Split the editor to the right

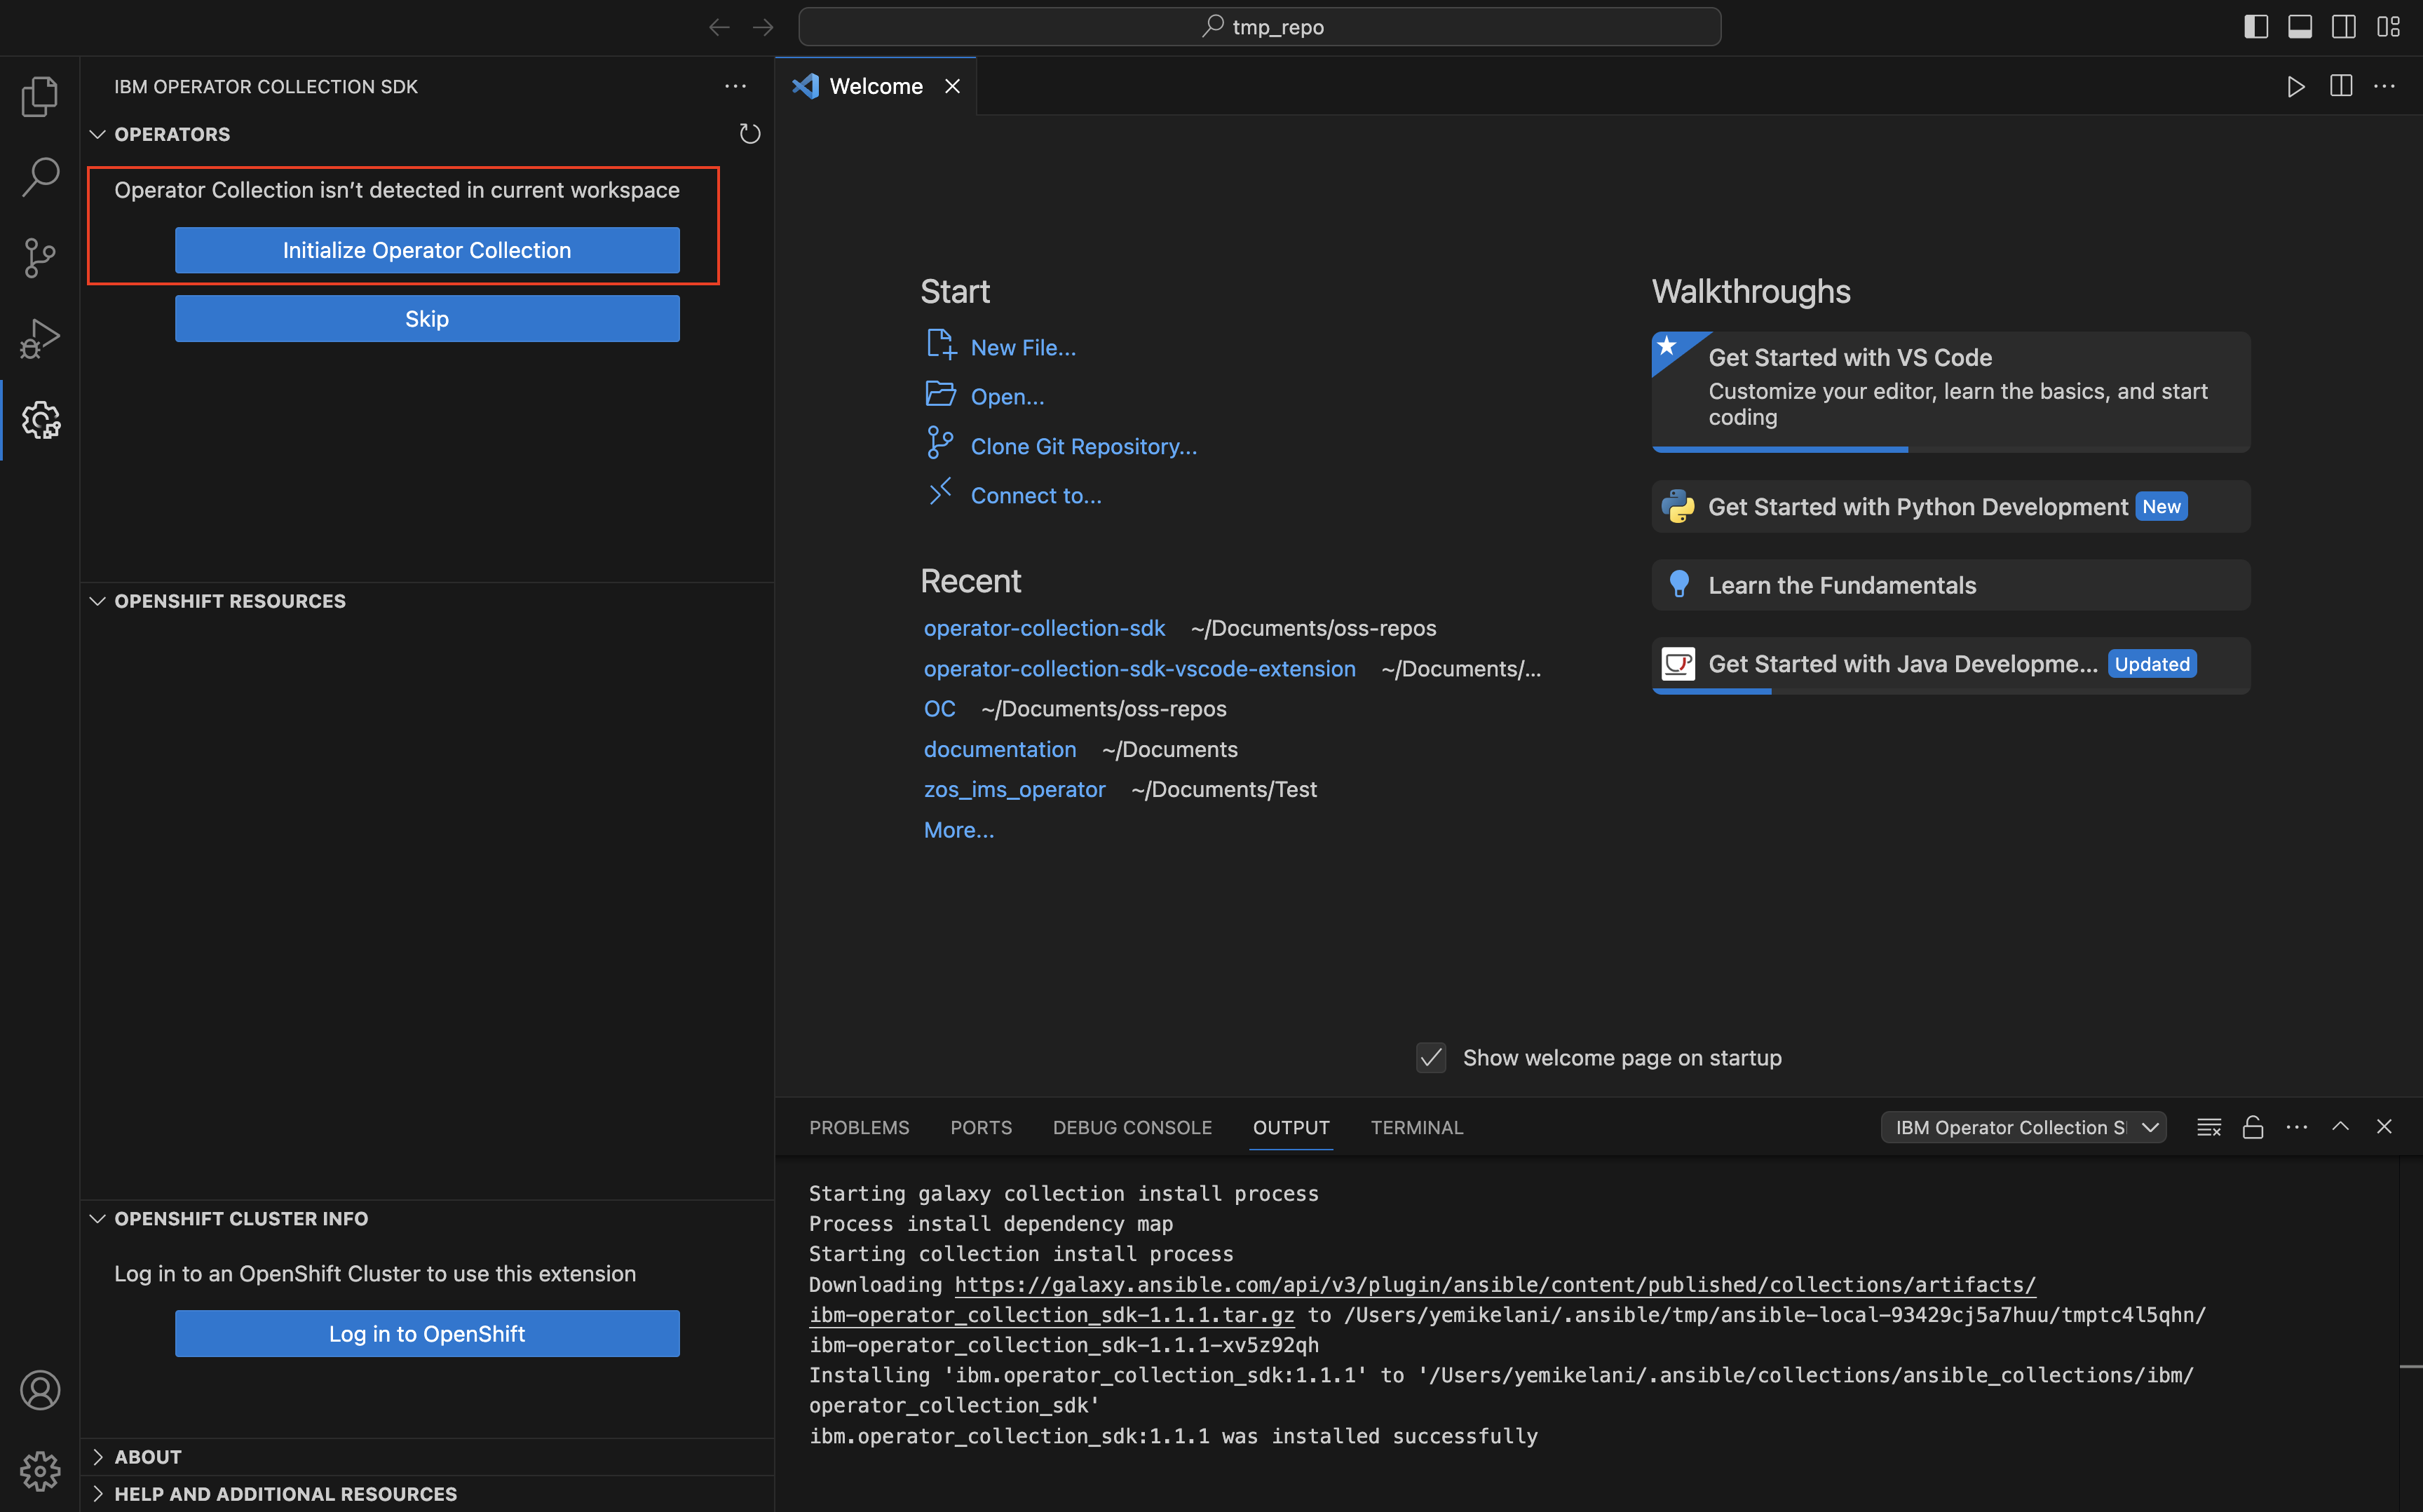tap(2340, 86)
